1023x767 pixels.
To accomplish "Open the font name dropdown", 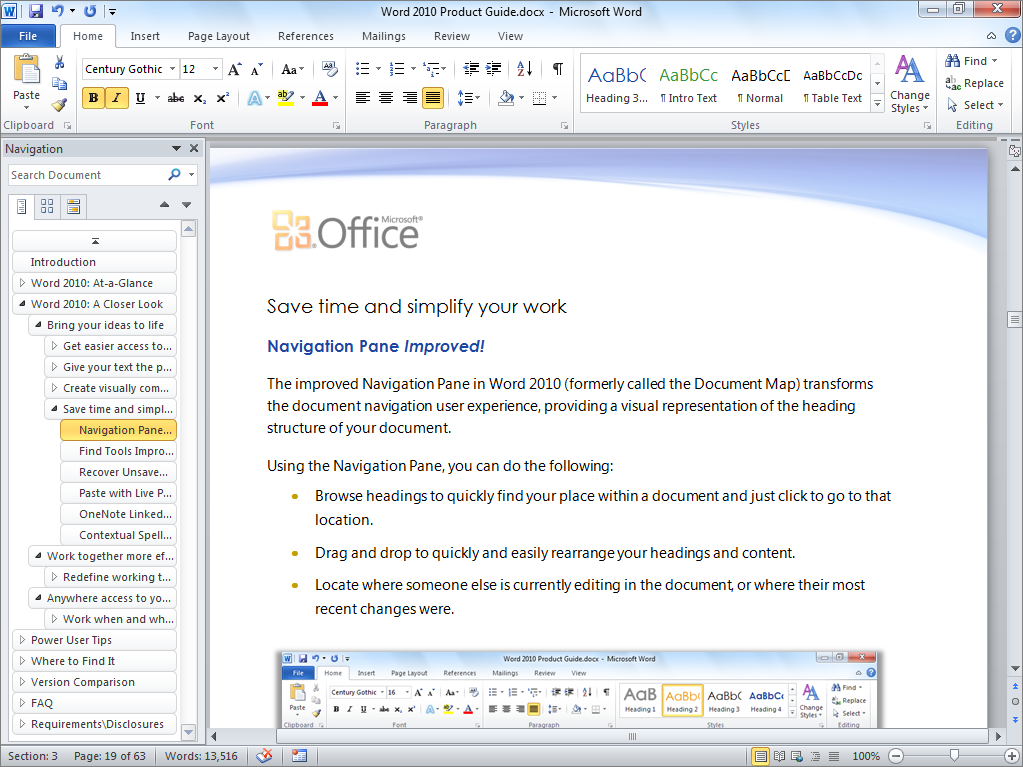I will coord(172,68).
